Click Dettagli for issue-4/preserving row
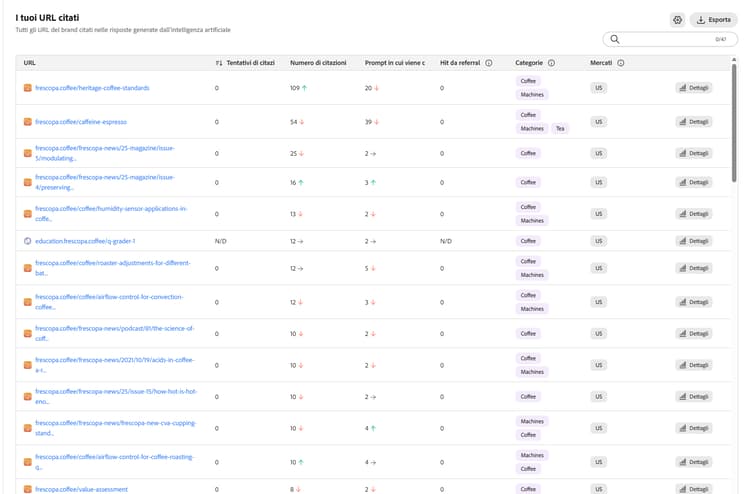750x494 pixels. (x=694, y=183)
